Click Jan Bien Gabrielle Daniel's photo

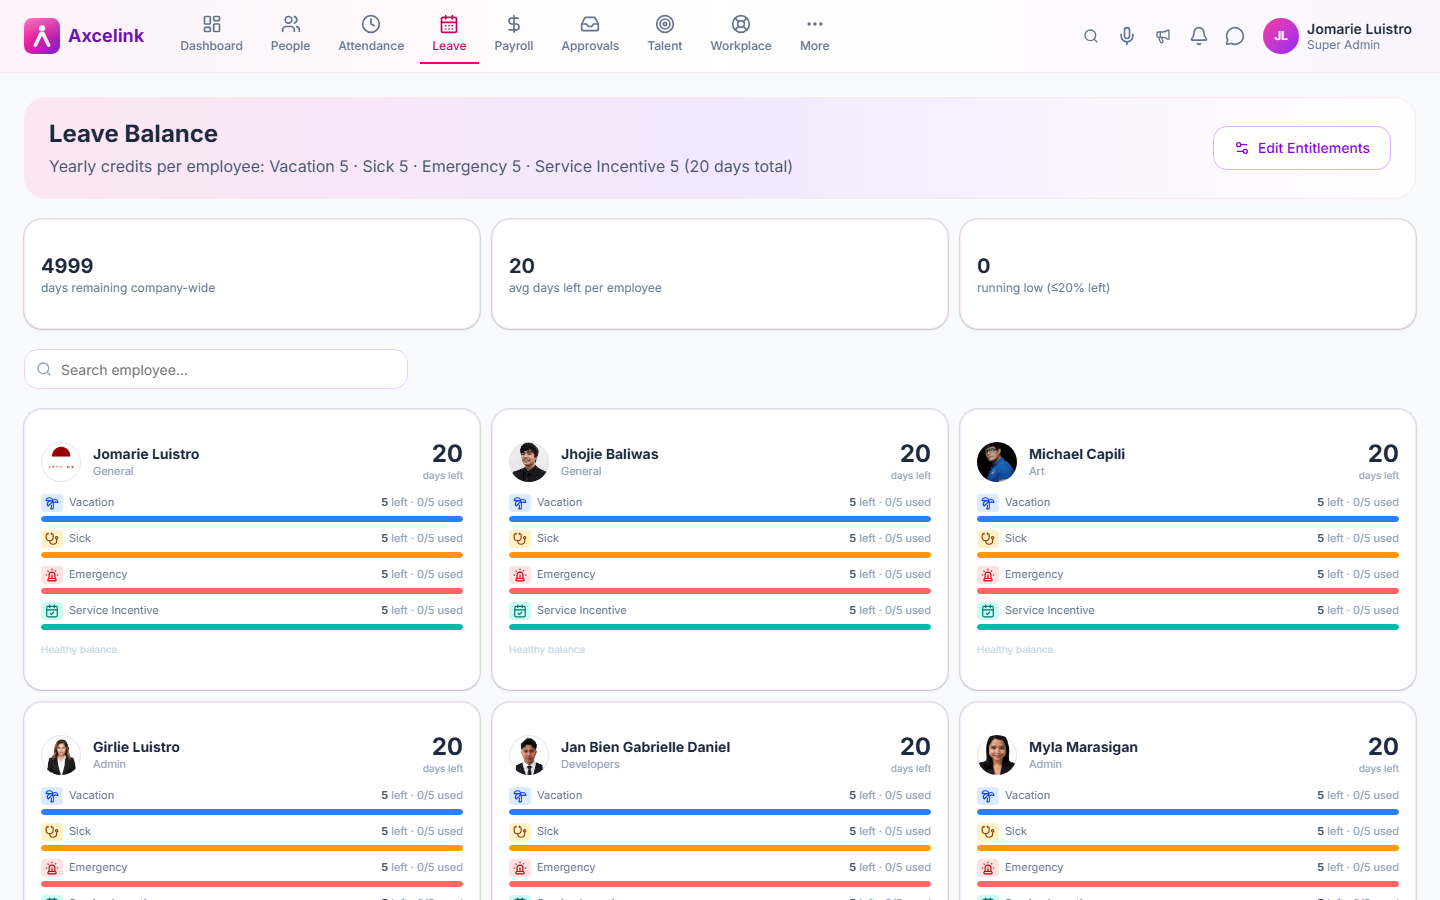click(x=529, y=755)
